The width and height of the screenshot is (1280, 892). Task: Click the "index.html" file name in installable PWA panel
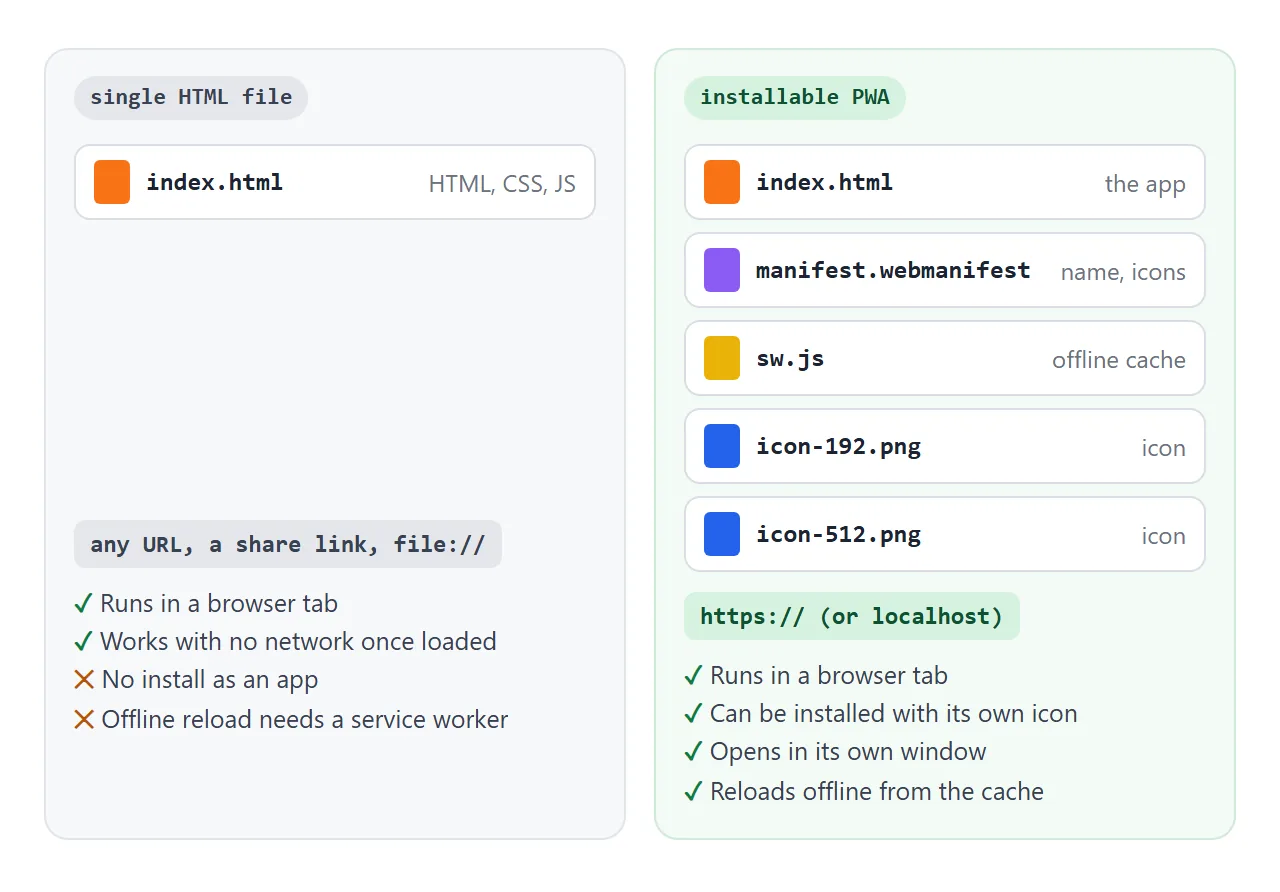coord(825,182)
